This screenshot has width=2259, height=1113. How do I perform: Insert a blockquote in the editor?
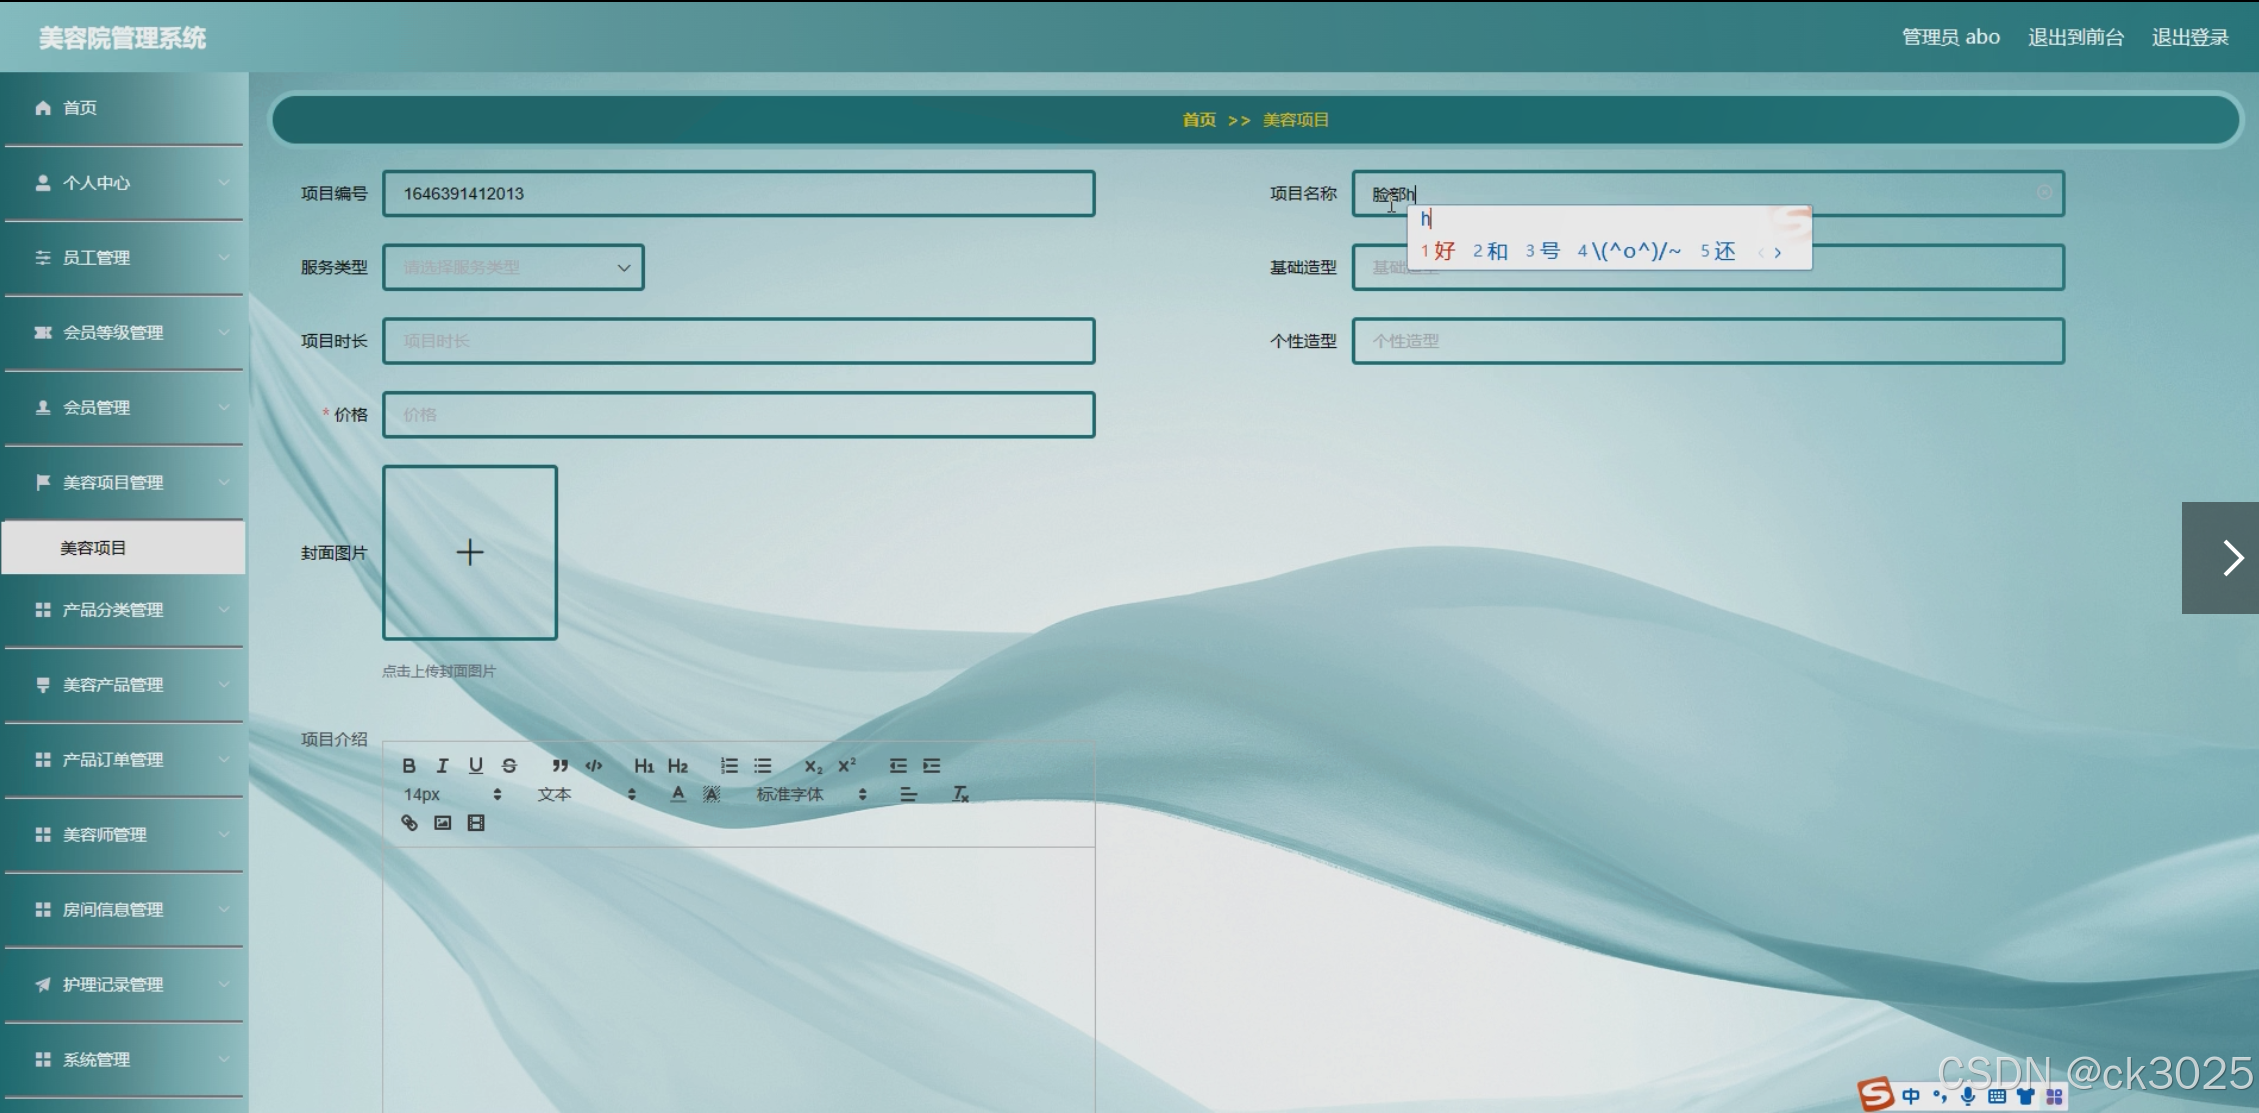pos(560,766)
